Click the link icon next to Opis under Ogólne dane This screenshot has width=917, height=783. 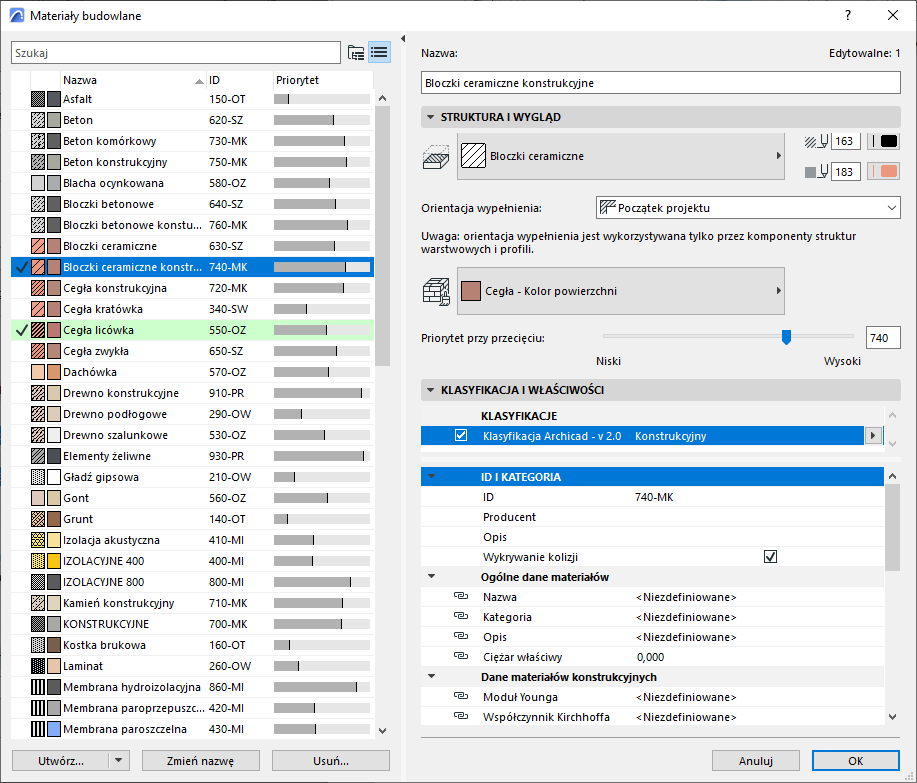(461, 636)
